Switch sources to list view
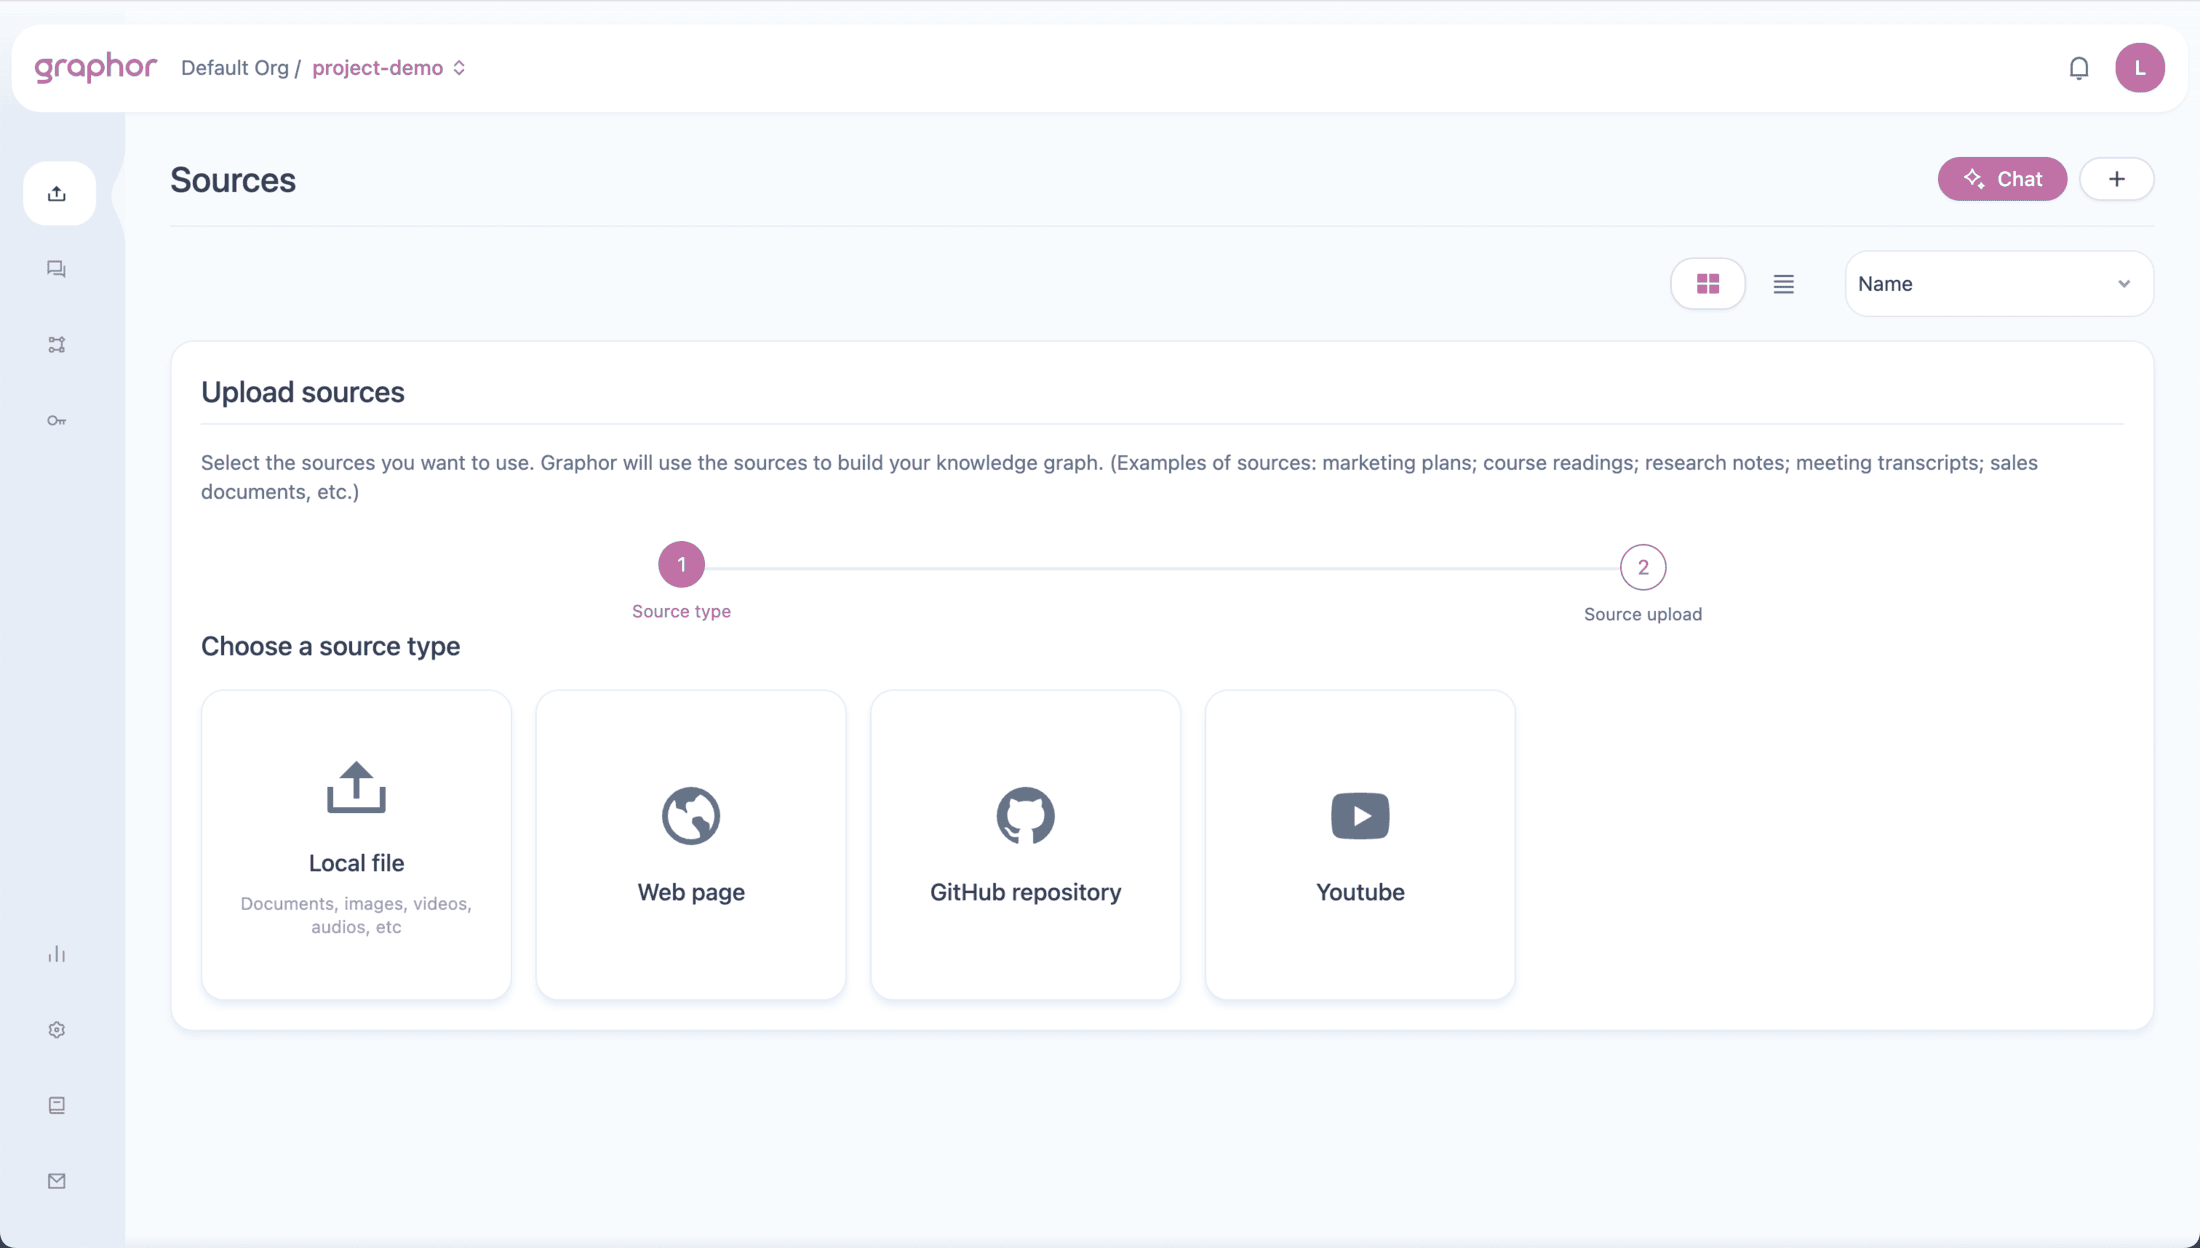Screen dimensions: 2200x1248 (1784, 283)
